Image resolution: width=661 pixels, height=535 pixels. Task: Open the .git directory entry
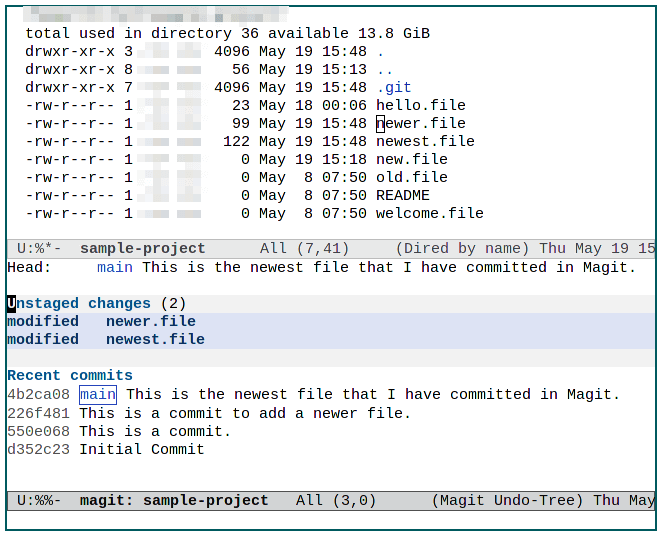click(x=393, y=87)
